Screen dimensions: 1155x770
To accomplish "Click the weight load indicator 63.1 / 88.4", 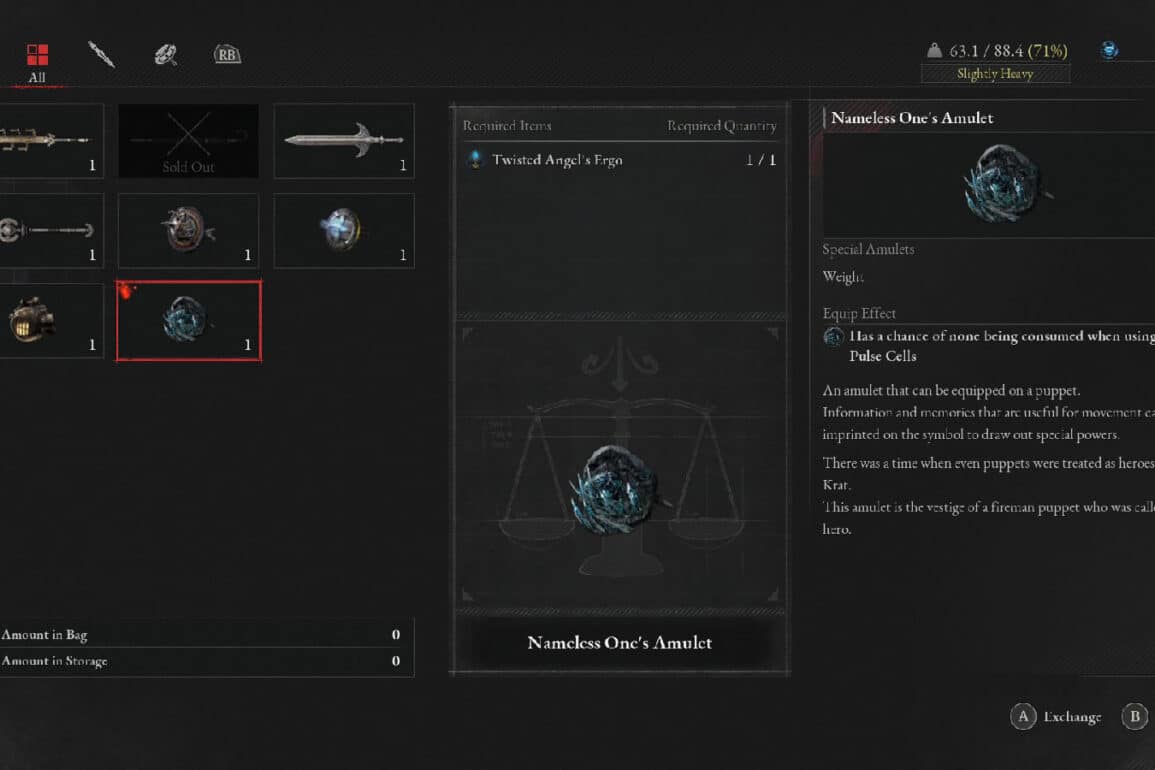I will click(997, 51).
